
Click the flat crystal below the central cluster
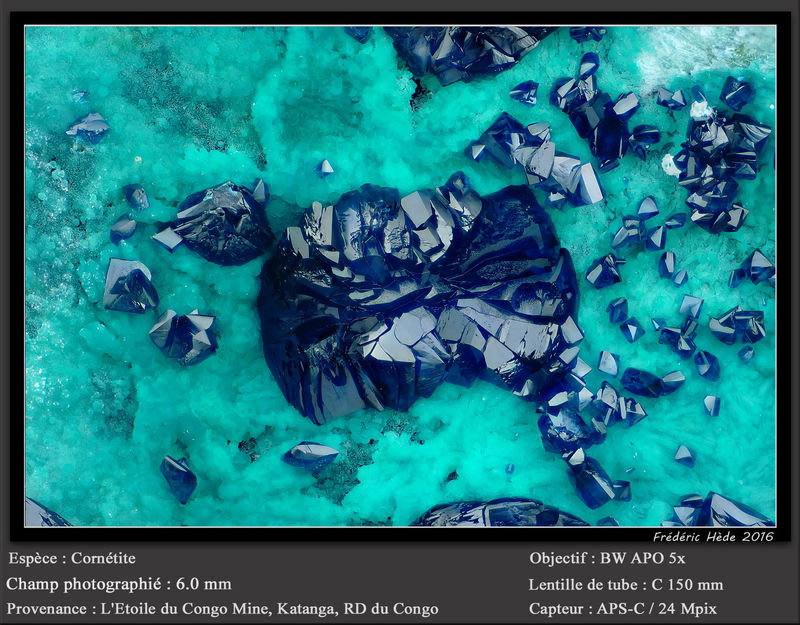pyautogui.click(x=310, y=456)
